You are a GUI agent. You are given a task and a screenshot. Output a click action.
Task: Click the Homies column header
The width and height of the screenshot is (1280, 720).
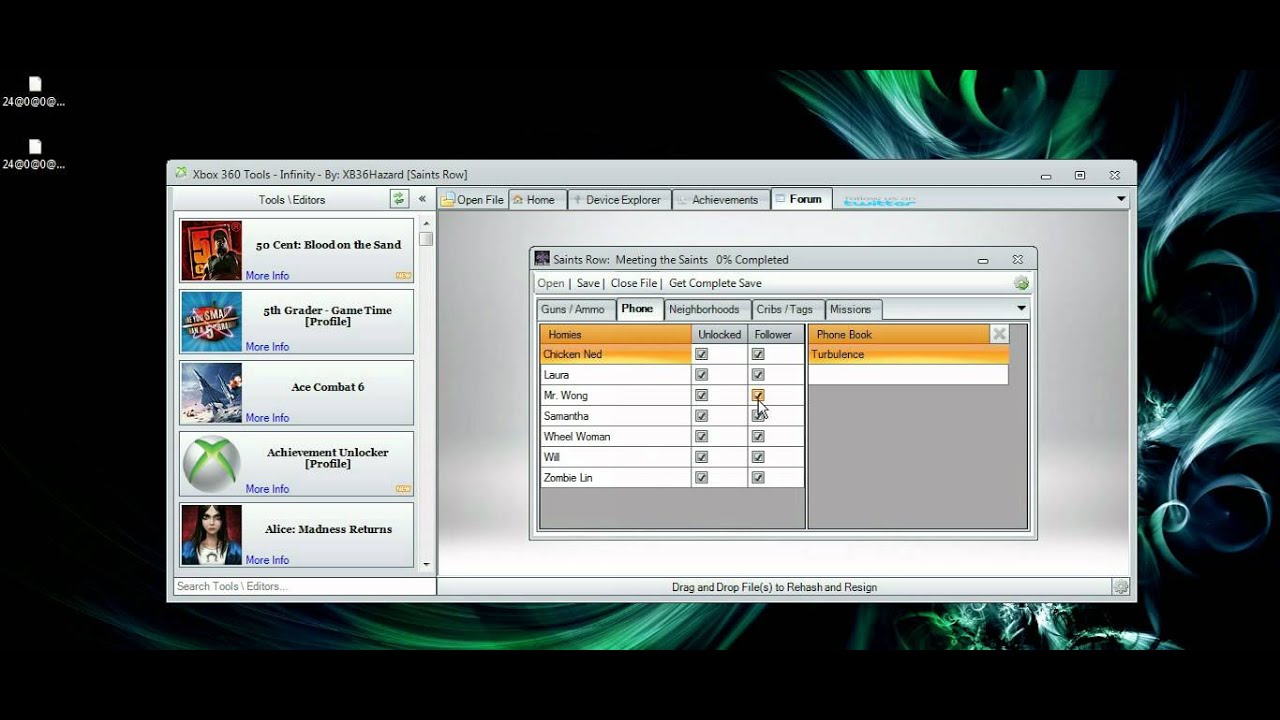tap(615, 334)
